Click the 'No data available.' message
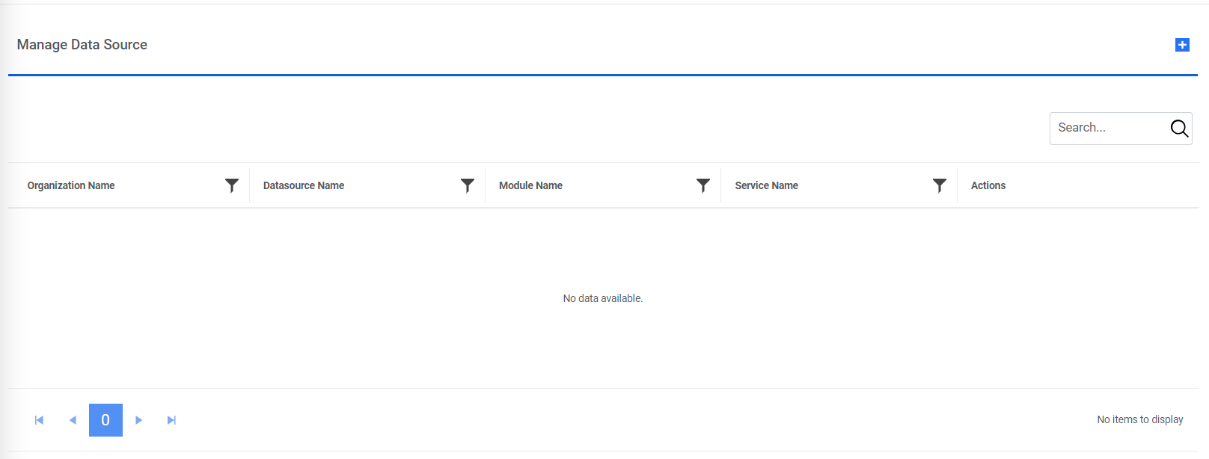This screenshot has height=459, width=1209. 603,298
